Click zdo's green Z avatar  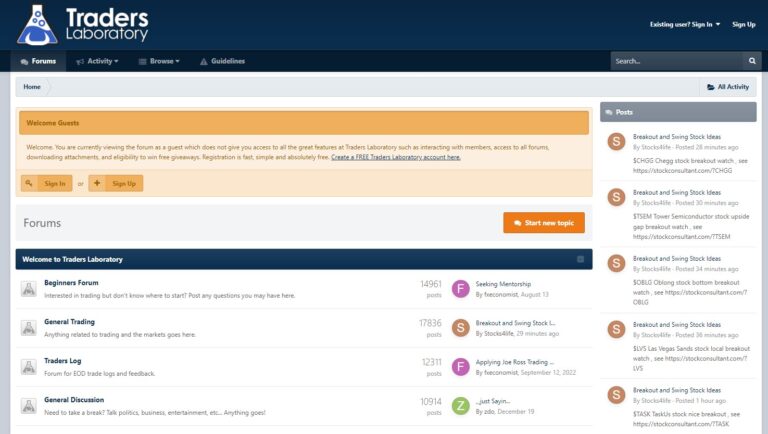(x=460, y=406)
